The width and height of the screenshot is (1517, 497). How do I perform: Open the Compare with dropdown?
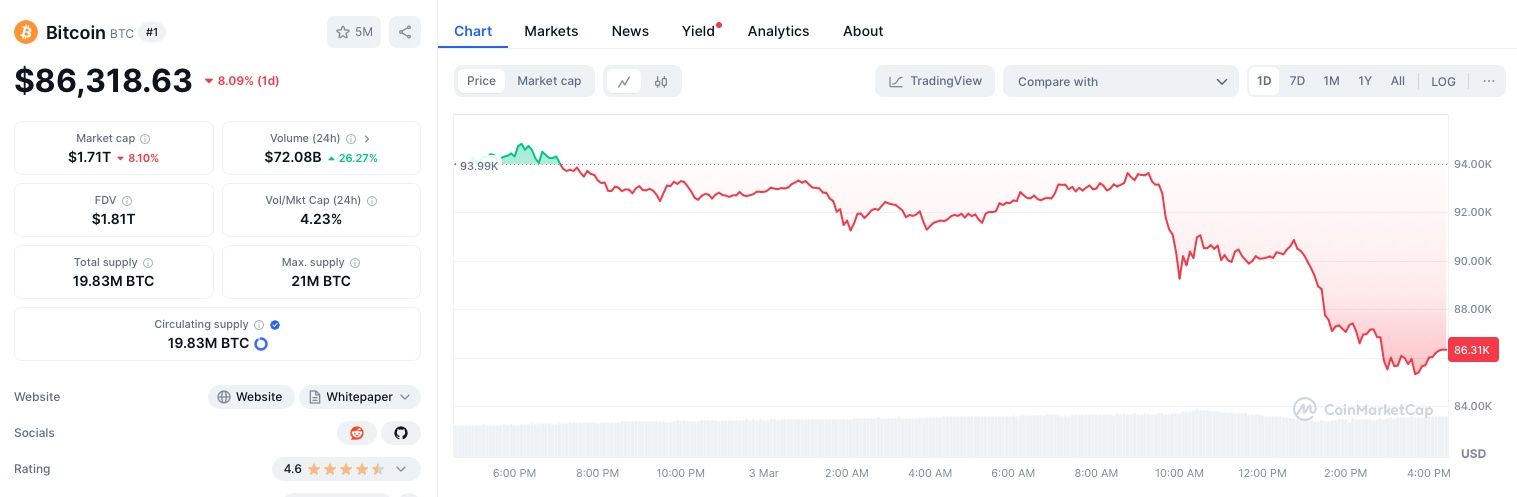(x=1121, y=81)
